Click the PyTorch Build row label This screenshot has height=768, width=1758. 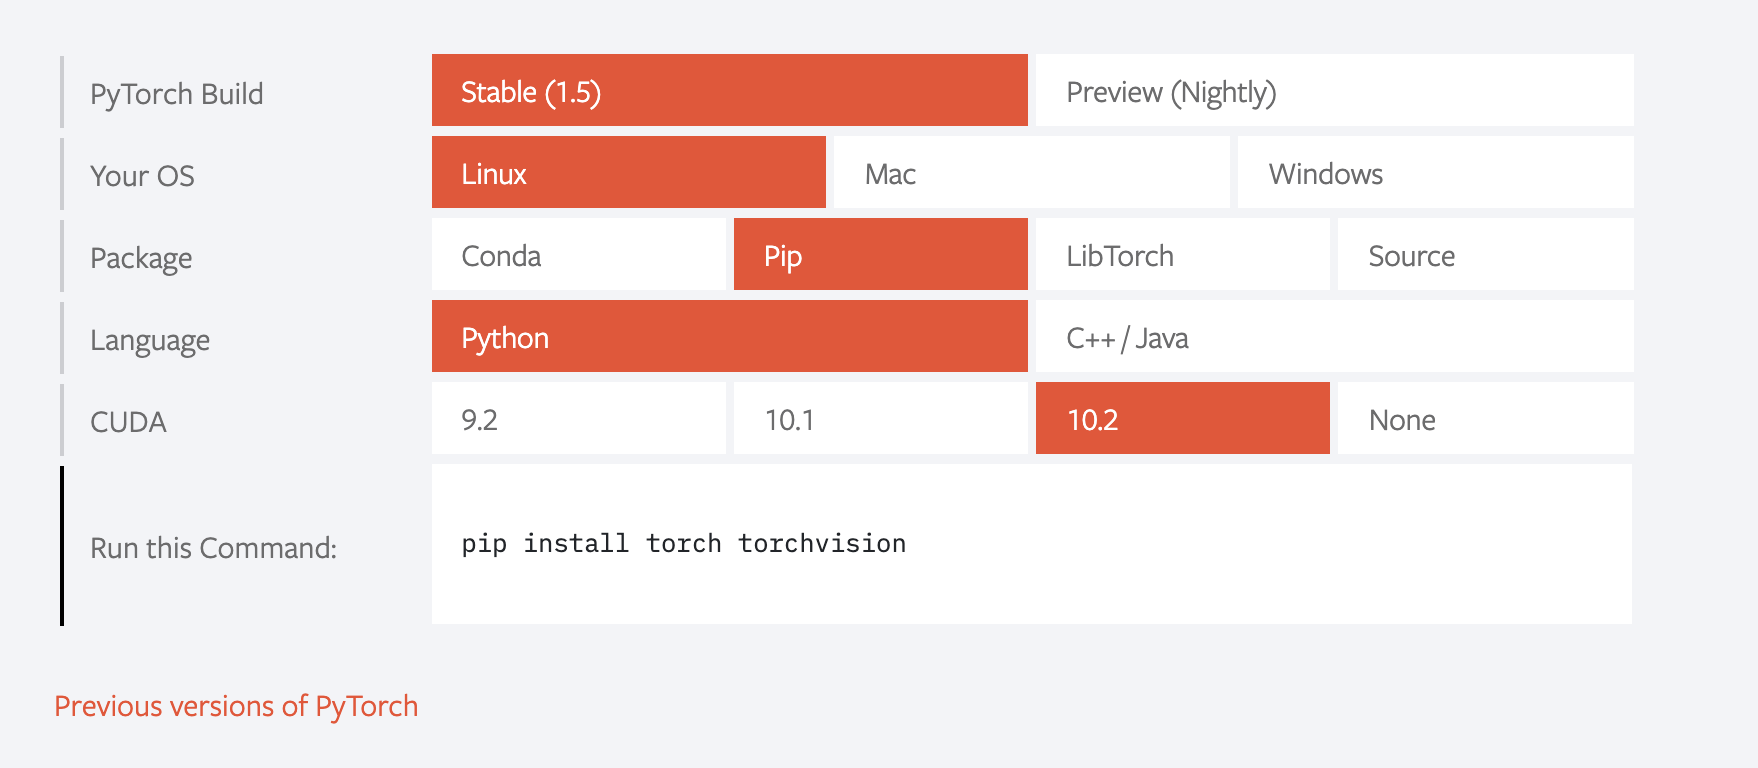tap(177, 94)
